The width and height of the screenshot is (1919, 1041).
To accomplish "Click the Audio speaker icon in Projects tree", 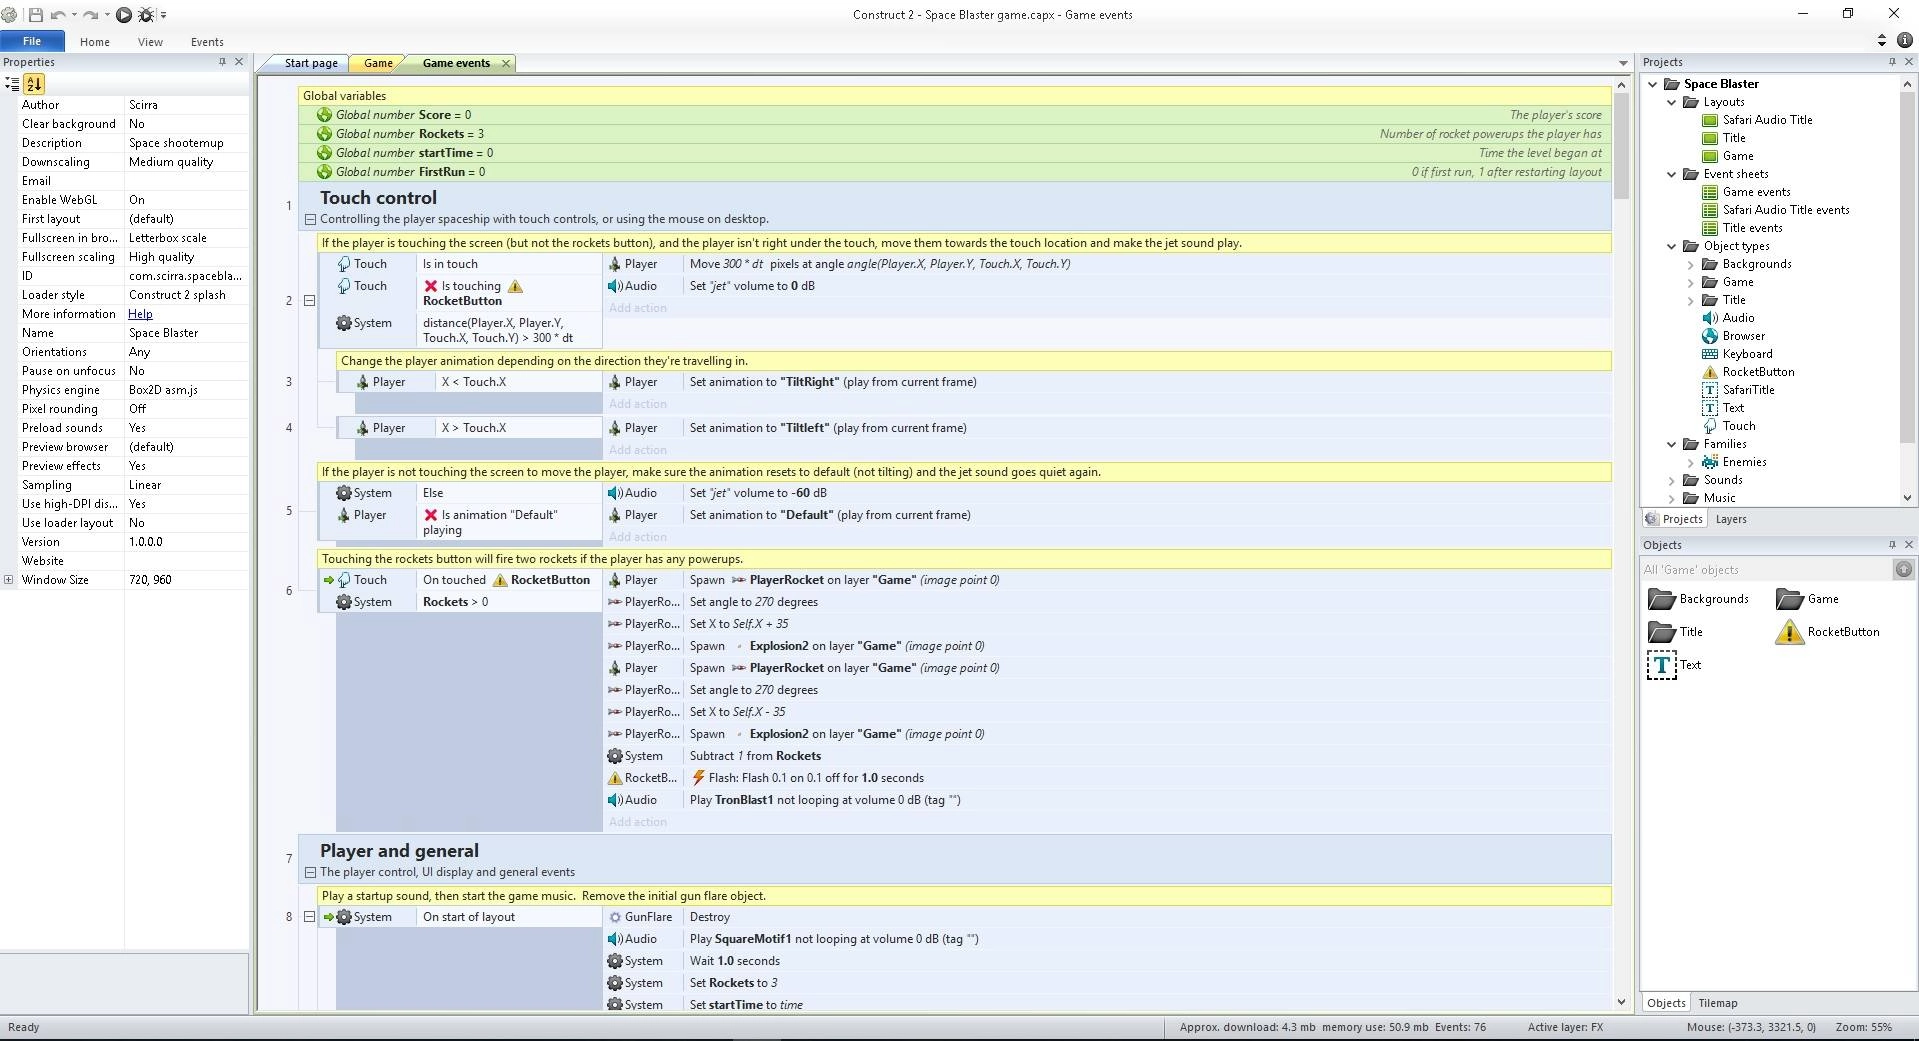I will point(1710,318).
